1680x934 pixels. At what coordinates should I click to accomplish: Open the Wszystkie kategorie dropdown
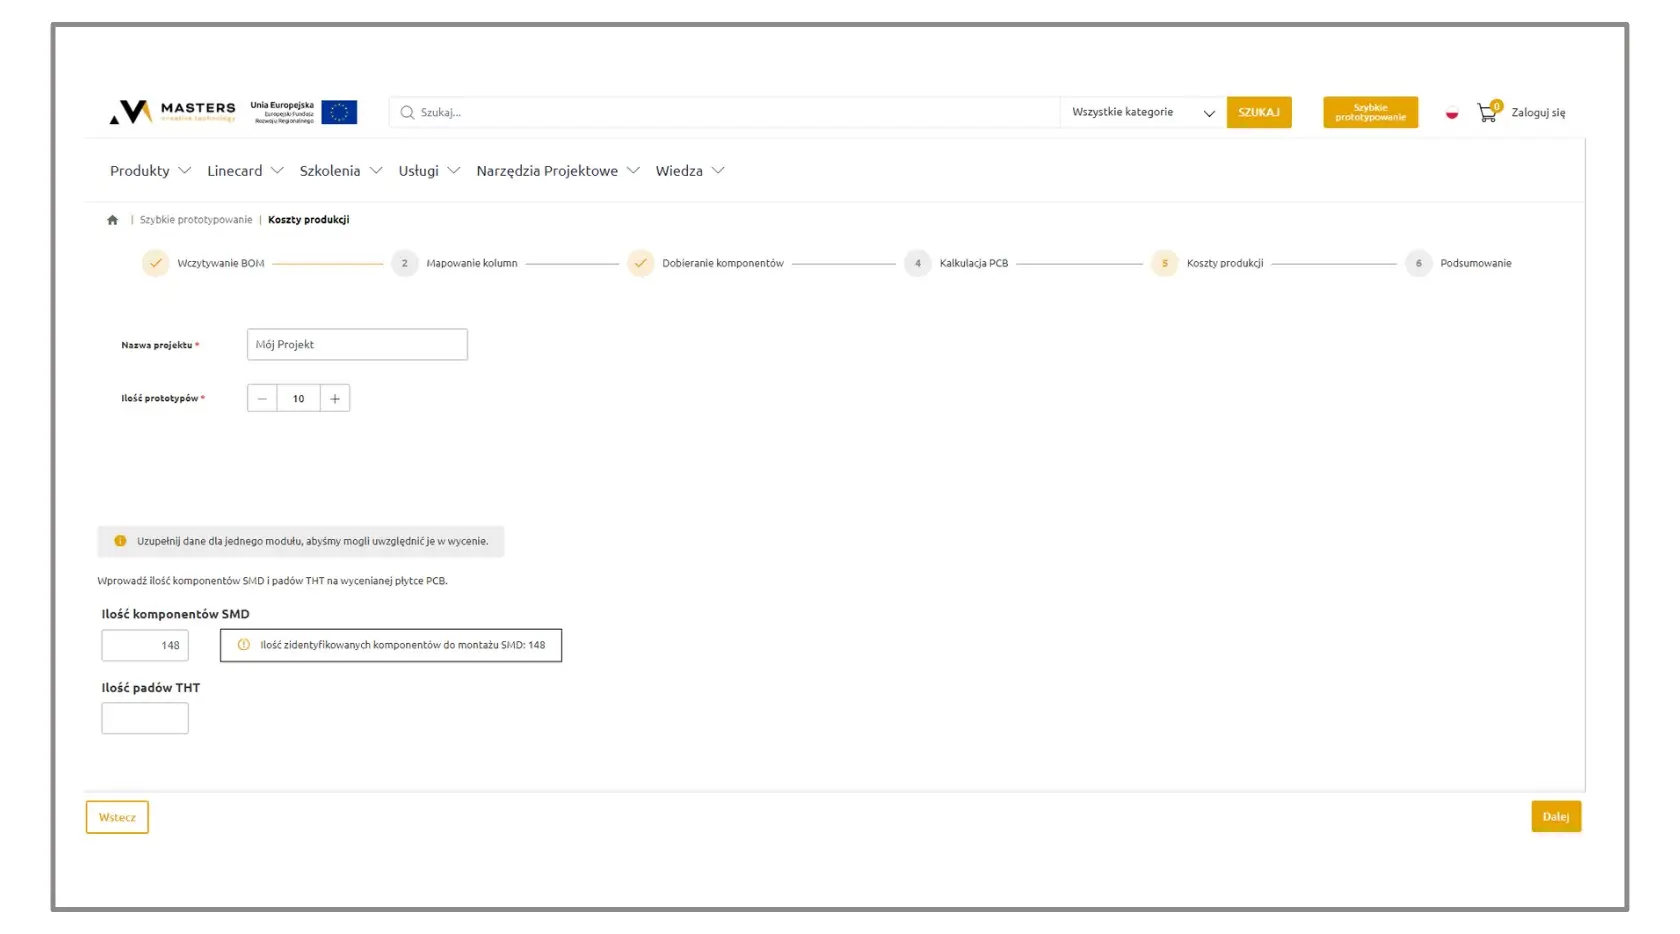point(1142,113)
